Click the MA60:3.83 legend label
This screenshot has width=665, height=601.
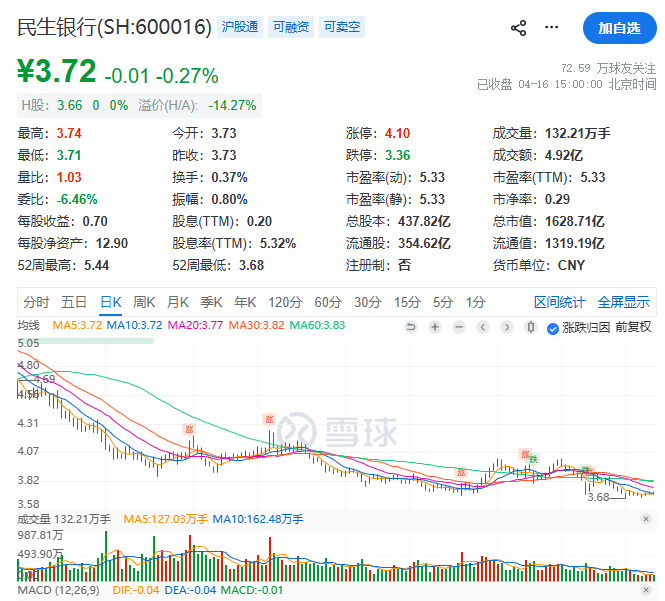317,325
